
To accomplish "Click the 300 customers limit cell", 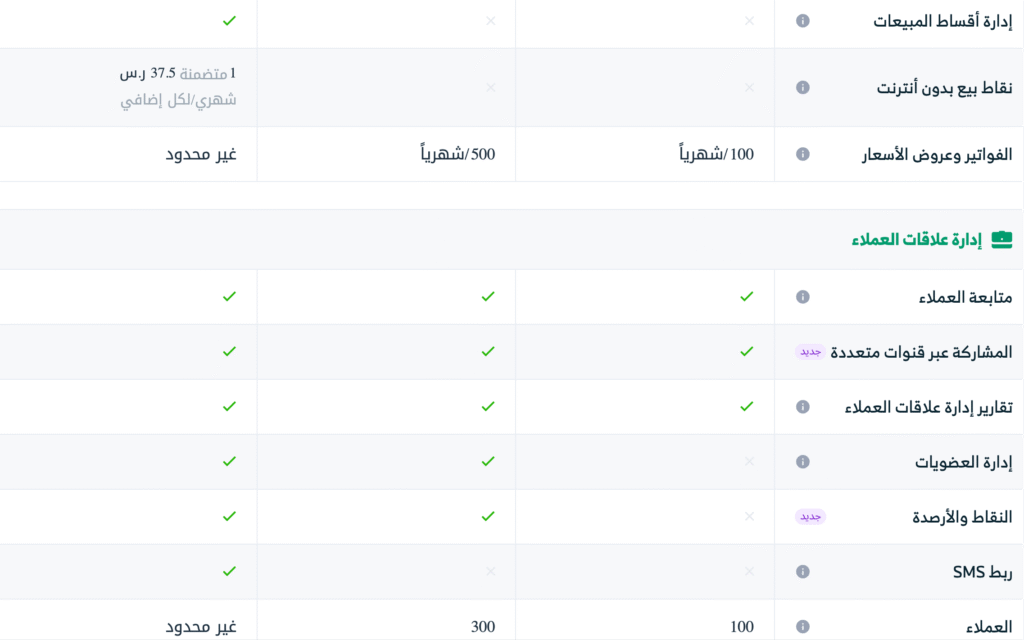I will [x=483, y=627].
